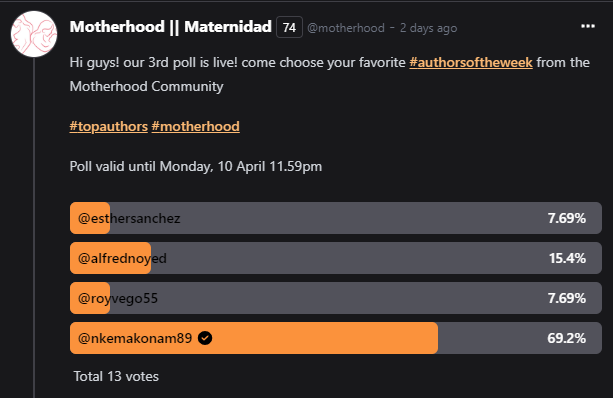Choose @royvego55 as poll answer

pyautogui.click(x=336, y=298)
